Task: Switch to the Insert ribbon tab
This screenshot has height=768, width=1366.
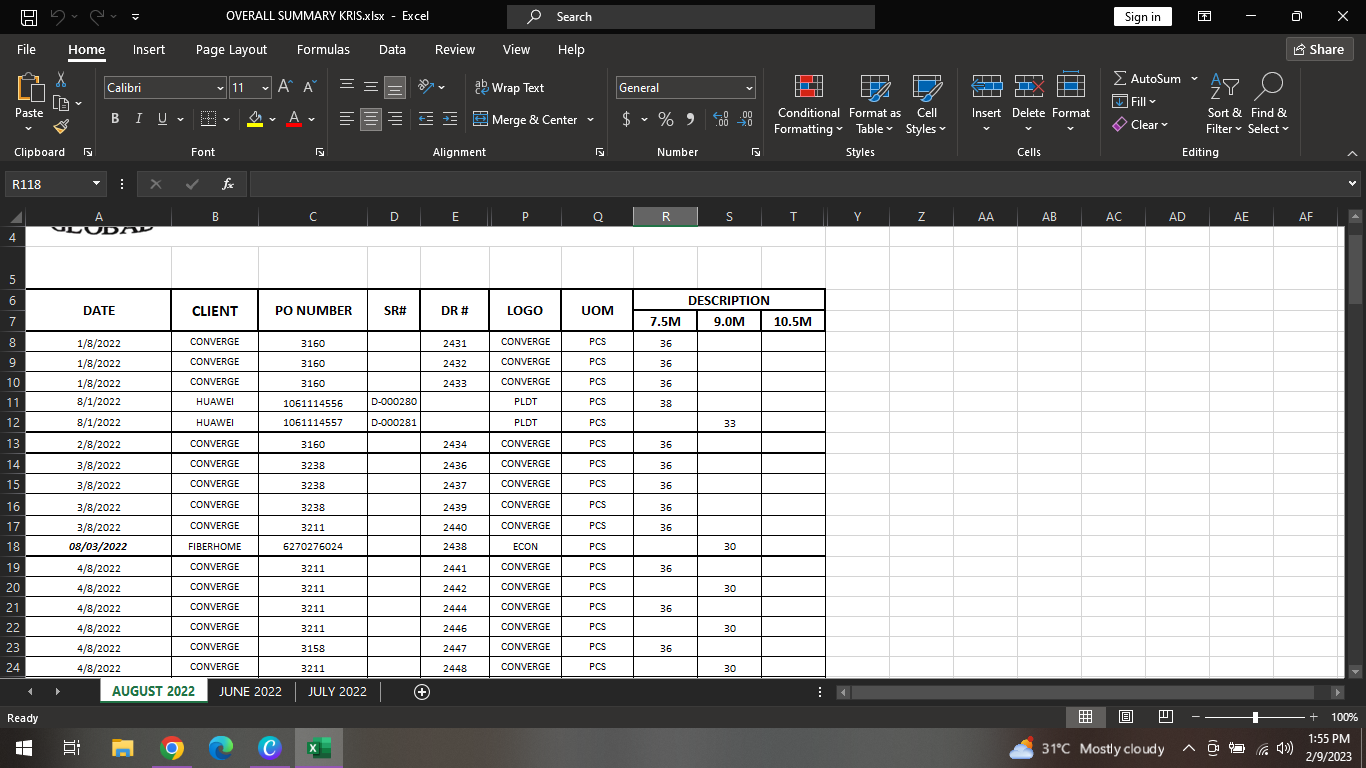Action: pyautogui.click(x=149, y=49)
